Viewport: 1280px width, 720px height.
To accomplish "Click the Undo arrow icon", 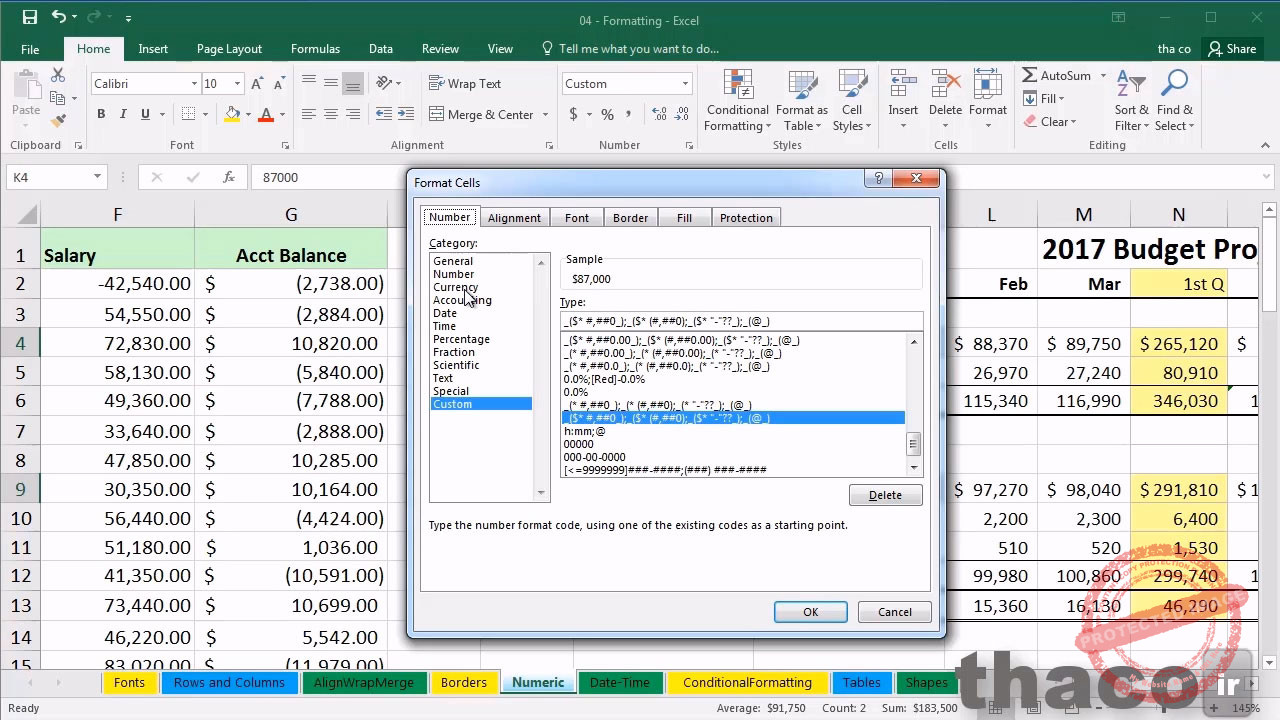I will tap(59, 18).
